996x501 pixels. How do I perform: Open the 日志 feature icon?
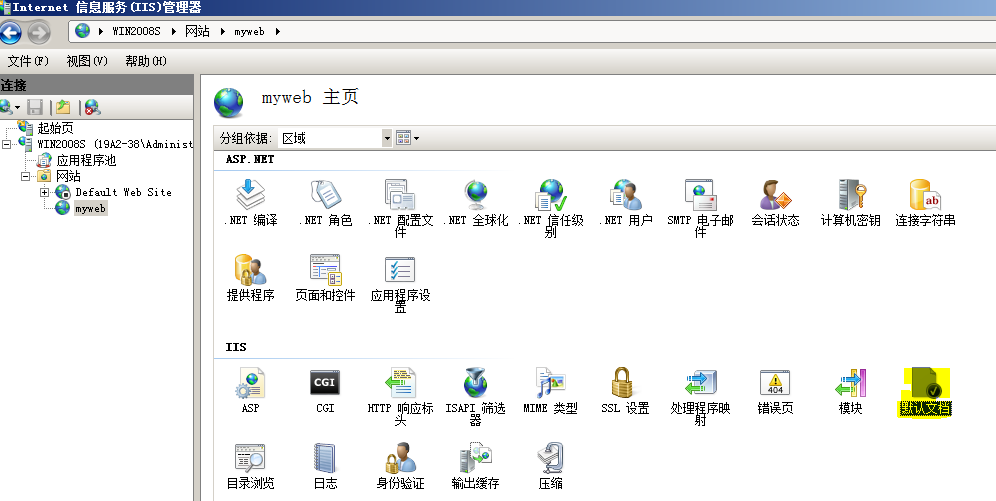[325, 458]
